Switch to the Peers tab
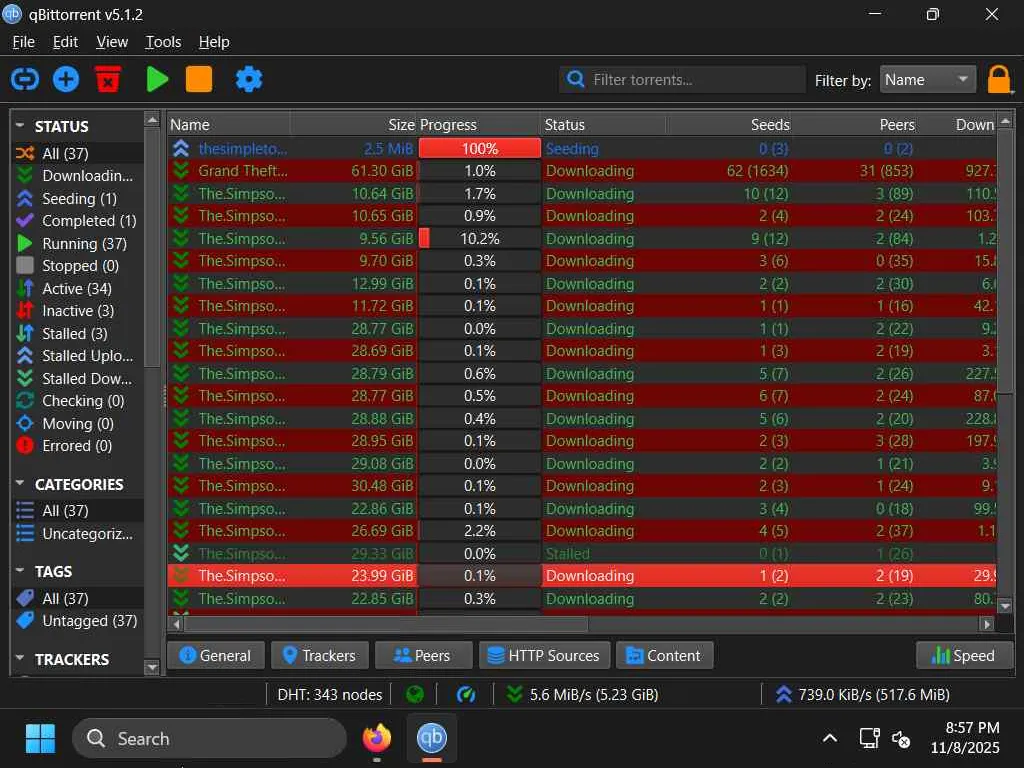This screenshot has width=1024, height=768. point(423,656)
